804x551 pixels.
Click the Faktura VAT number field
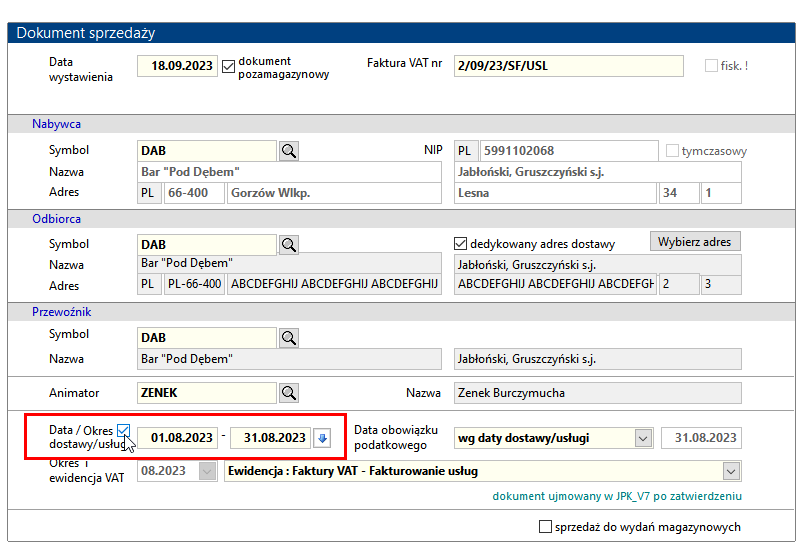(x=568, y=66)
